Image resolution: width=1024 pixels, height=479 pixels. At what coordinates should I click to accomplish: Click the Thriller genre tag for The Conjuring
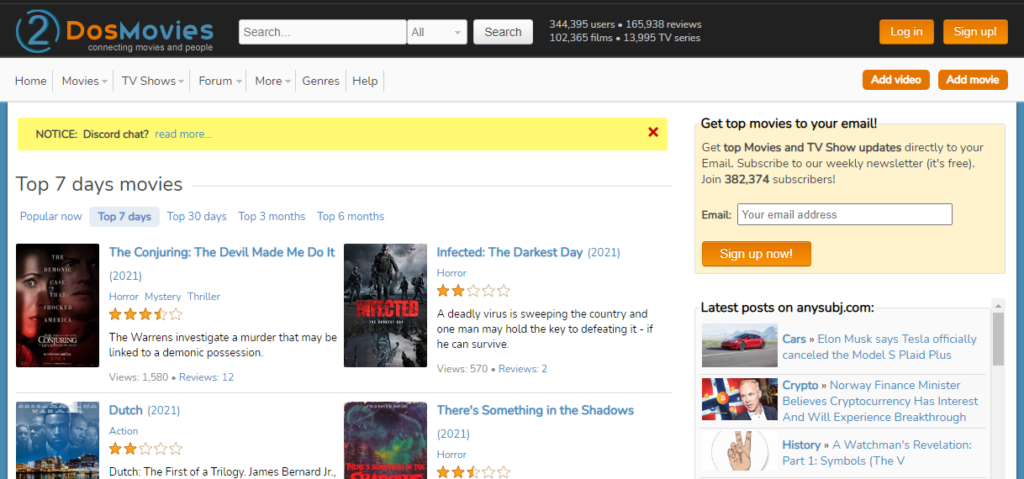[204, 297]
